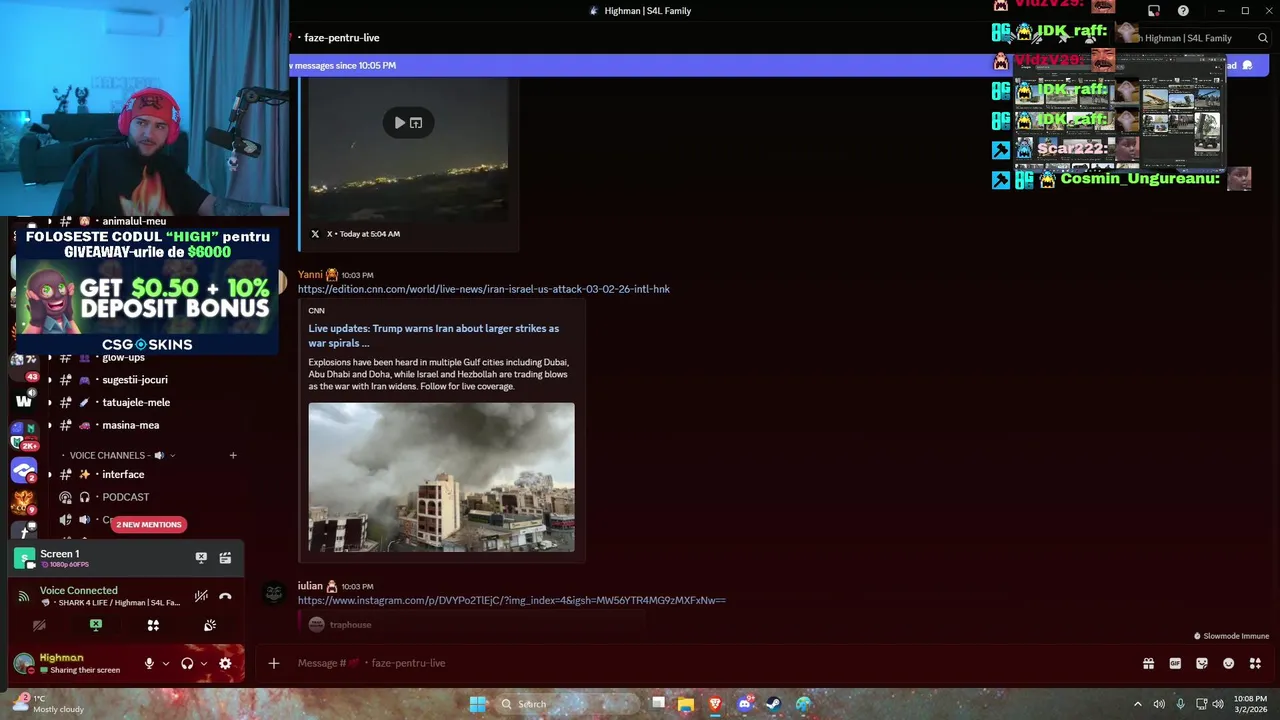The width and height of the screenshot is (1280, 720).
Task: Toggle noise suppression icon in Voice Connected panel
Action: point(201,596)
